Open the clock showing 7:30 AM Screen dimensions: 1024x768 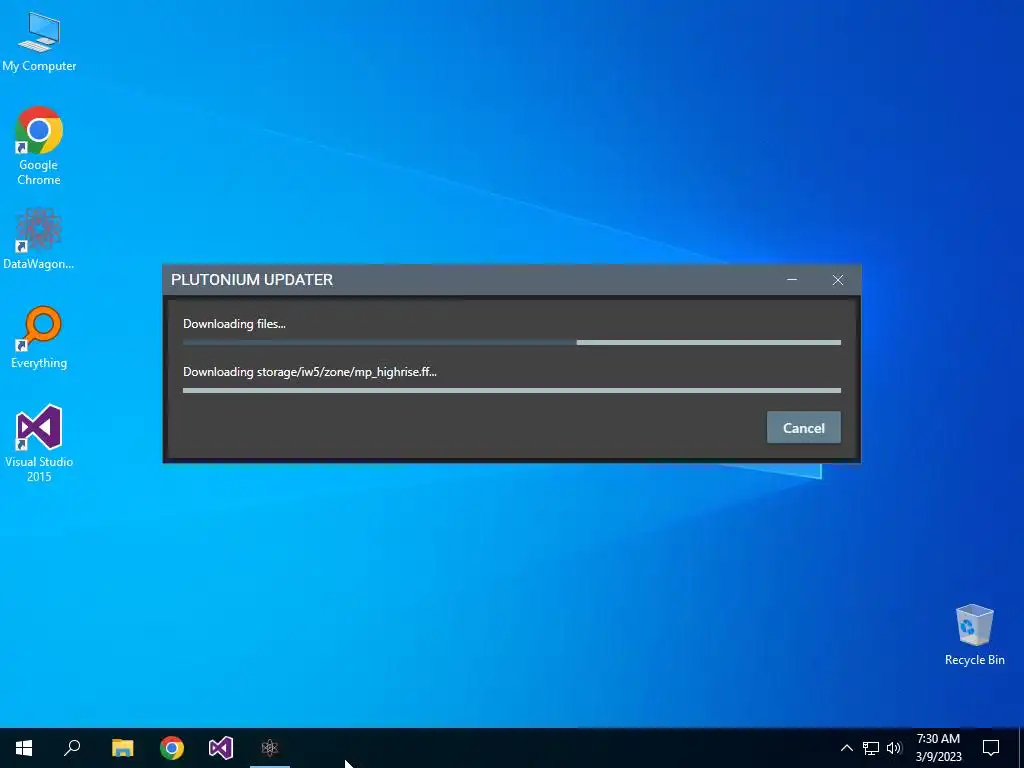click(x=938, y=748)
